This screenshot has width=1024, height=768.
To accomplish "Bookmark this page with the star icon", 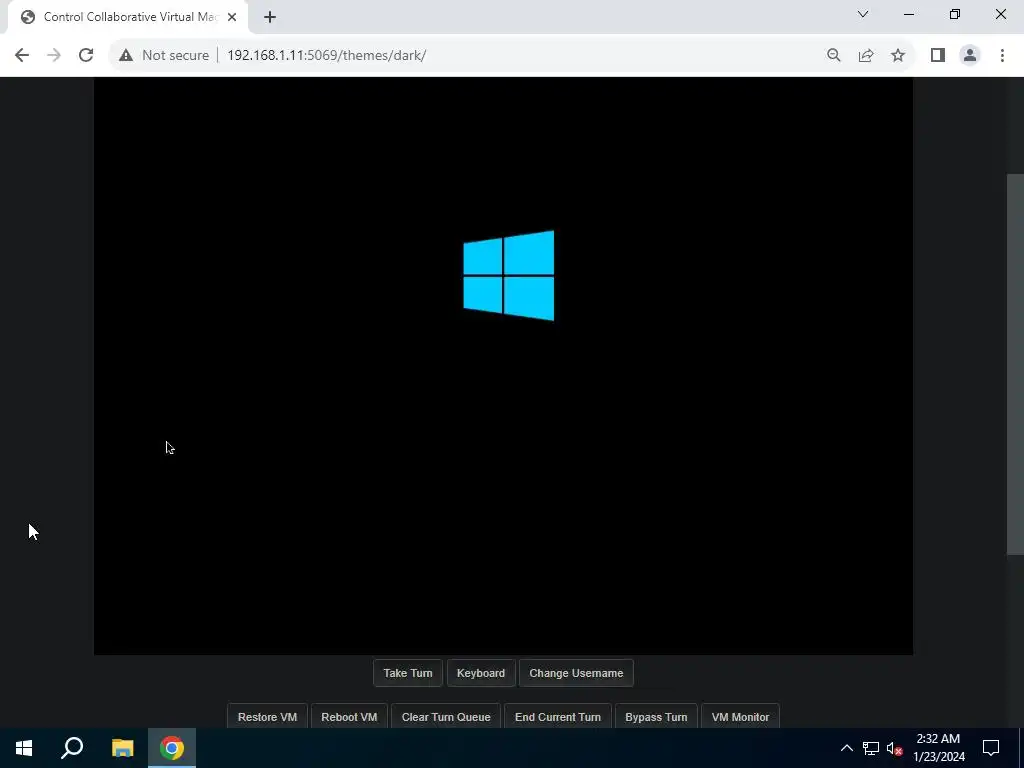I will point(898,56).
